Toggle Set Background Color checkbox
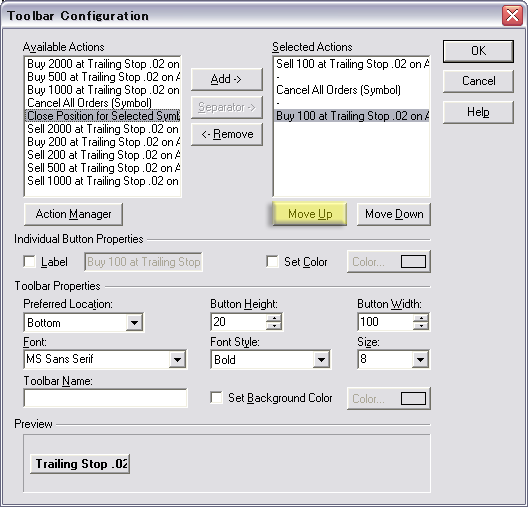This screenshot has height=507, width=528. pyautogui.click(x=216, y=398)
